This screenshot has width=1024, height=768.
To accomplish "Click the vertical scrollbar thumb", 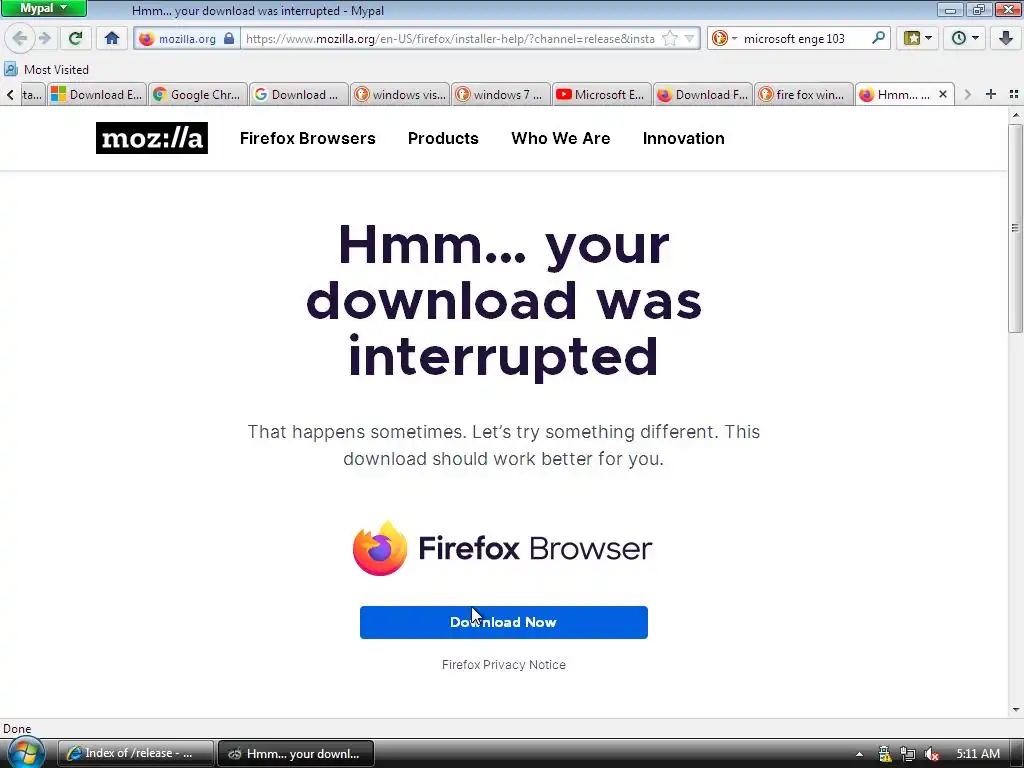I will point(1015,229).
